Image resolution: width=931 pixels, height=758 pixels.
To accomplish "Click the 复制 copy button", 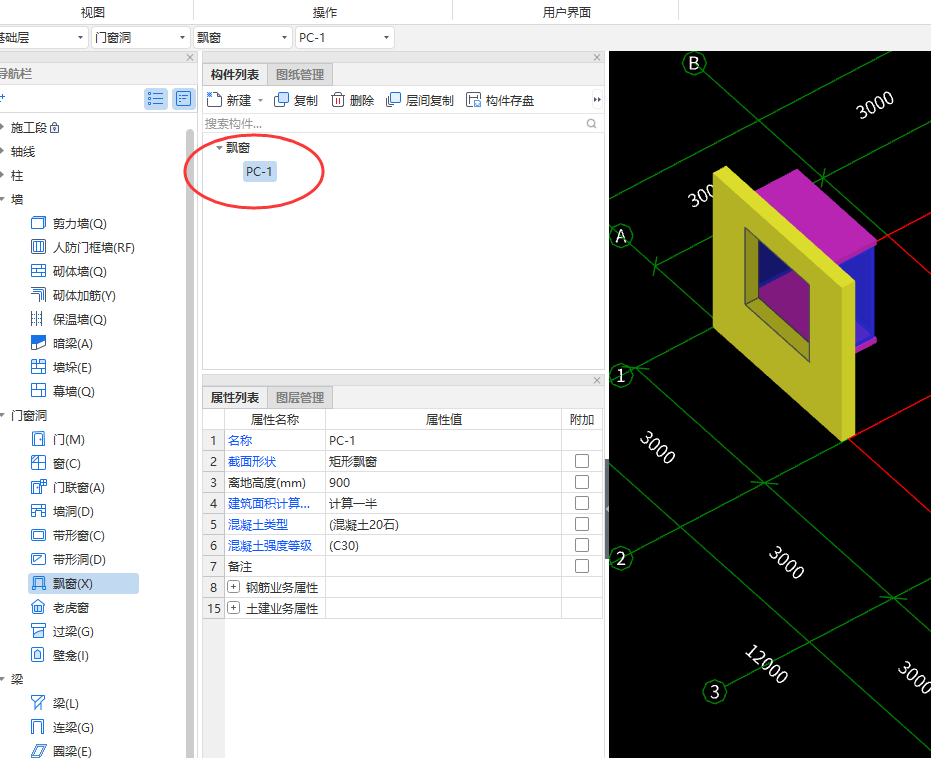I will click(x=296, y=100).
